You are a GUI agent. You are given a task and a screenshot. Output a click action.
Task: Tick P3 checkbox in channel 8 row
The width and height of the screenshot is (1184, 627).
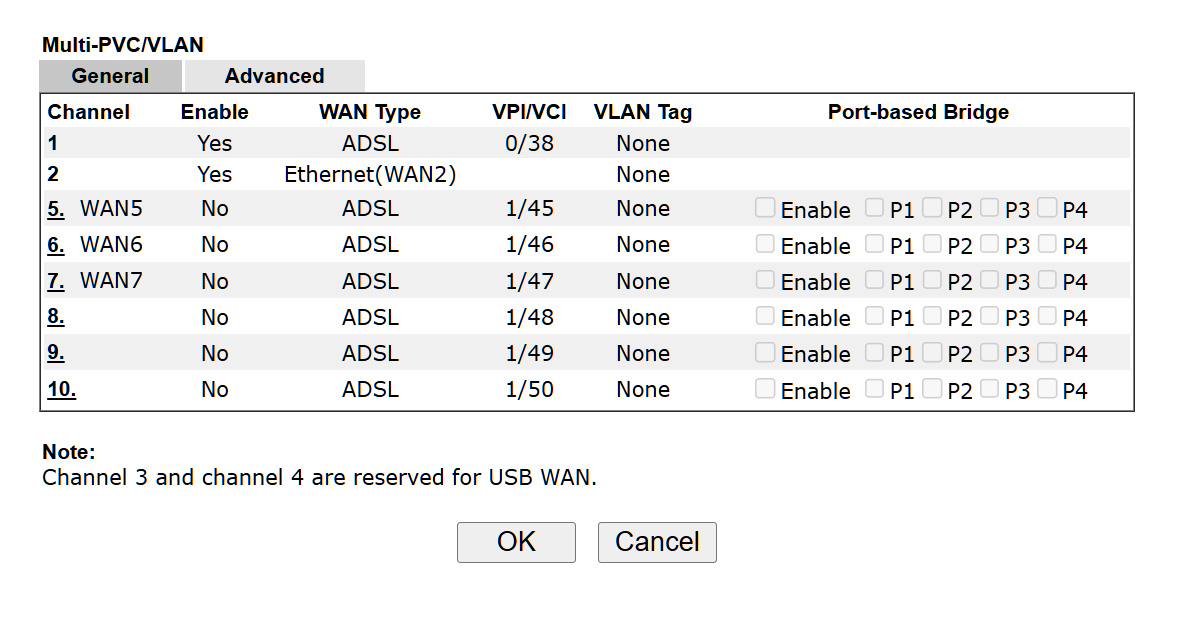[990, 316]
